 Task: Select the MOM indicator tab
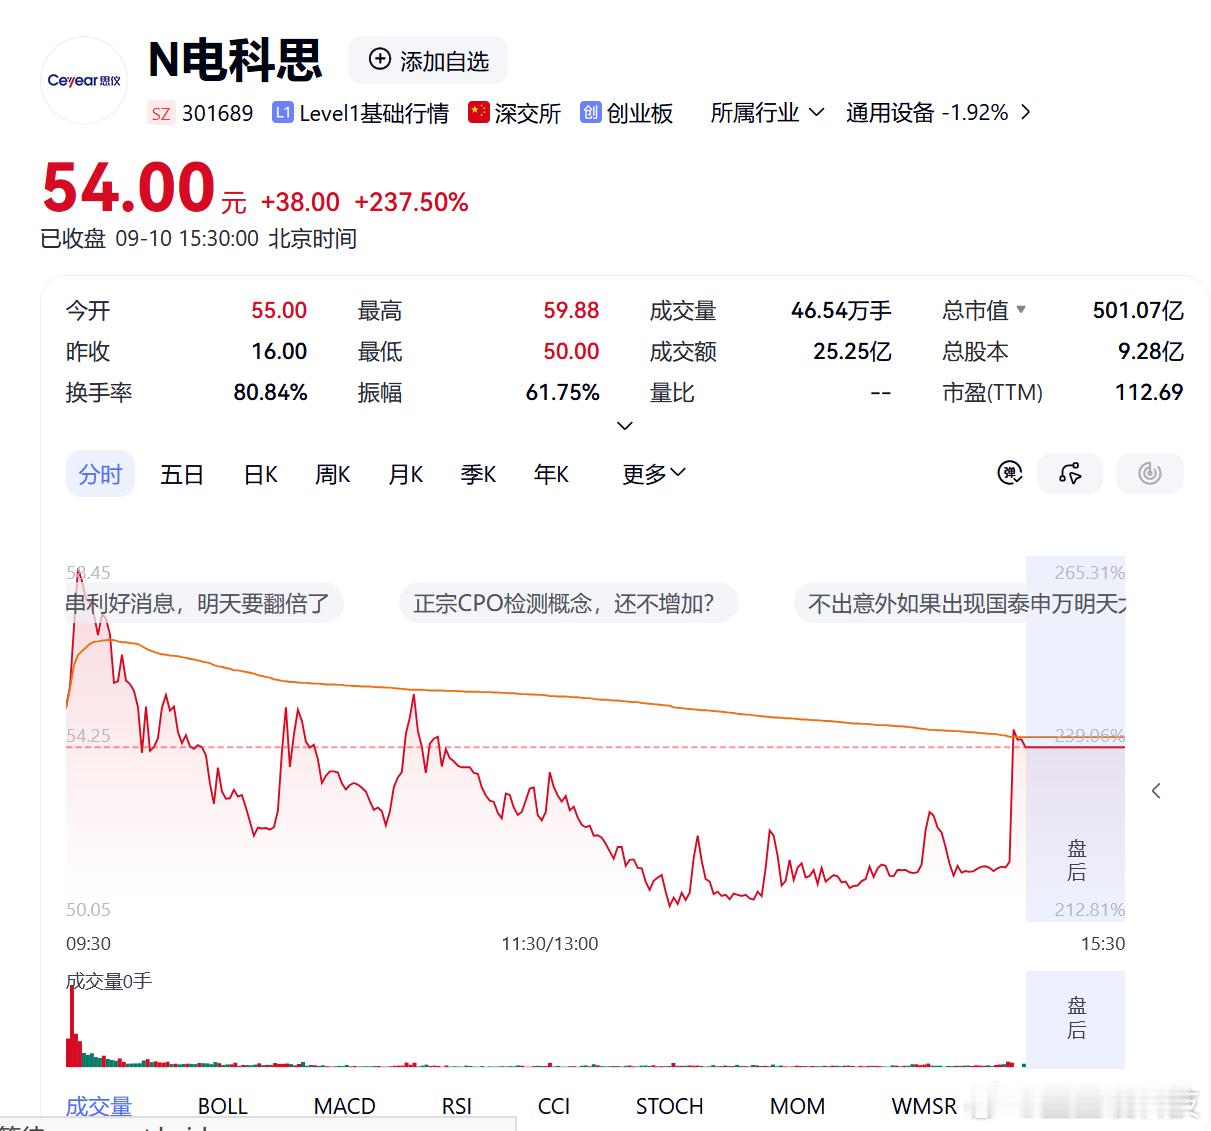797,1106
